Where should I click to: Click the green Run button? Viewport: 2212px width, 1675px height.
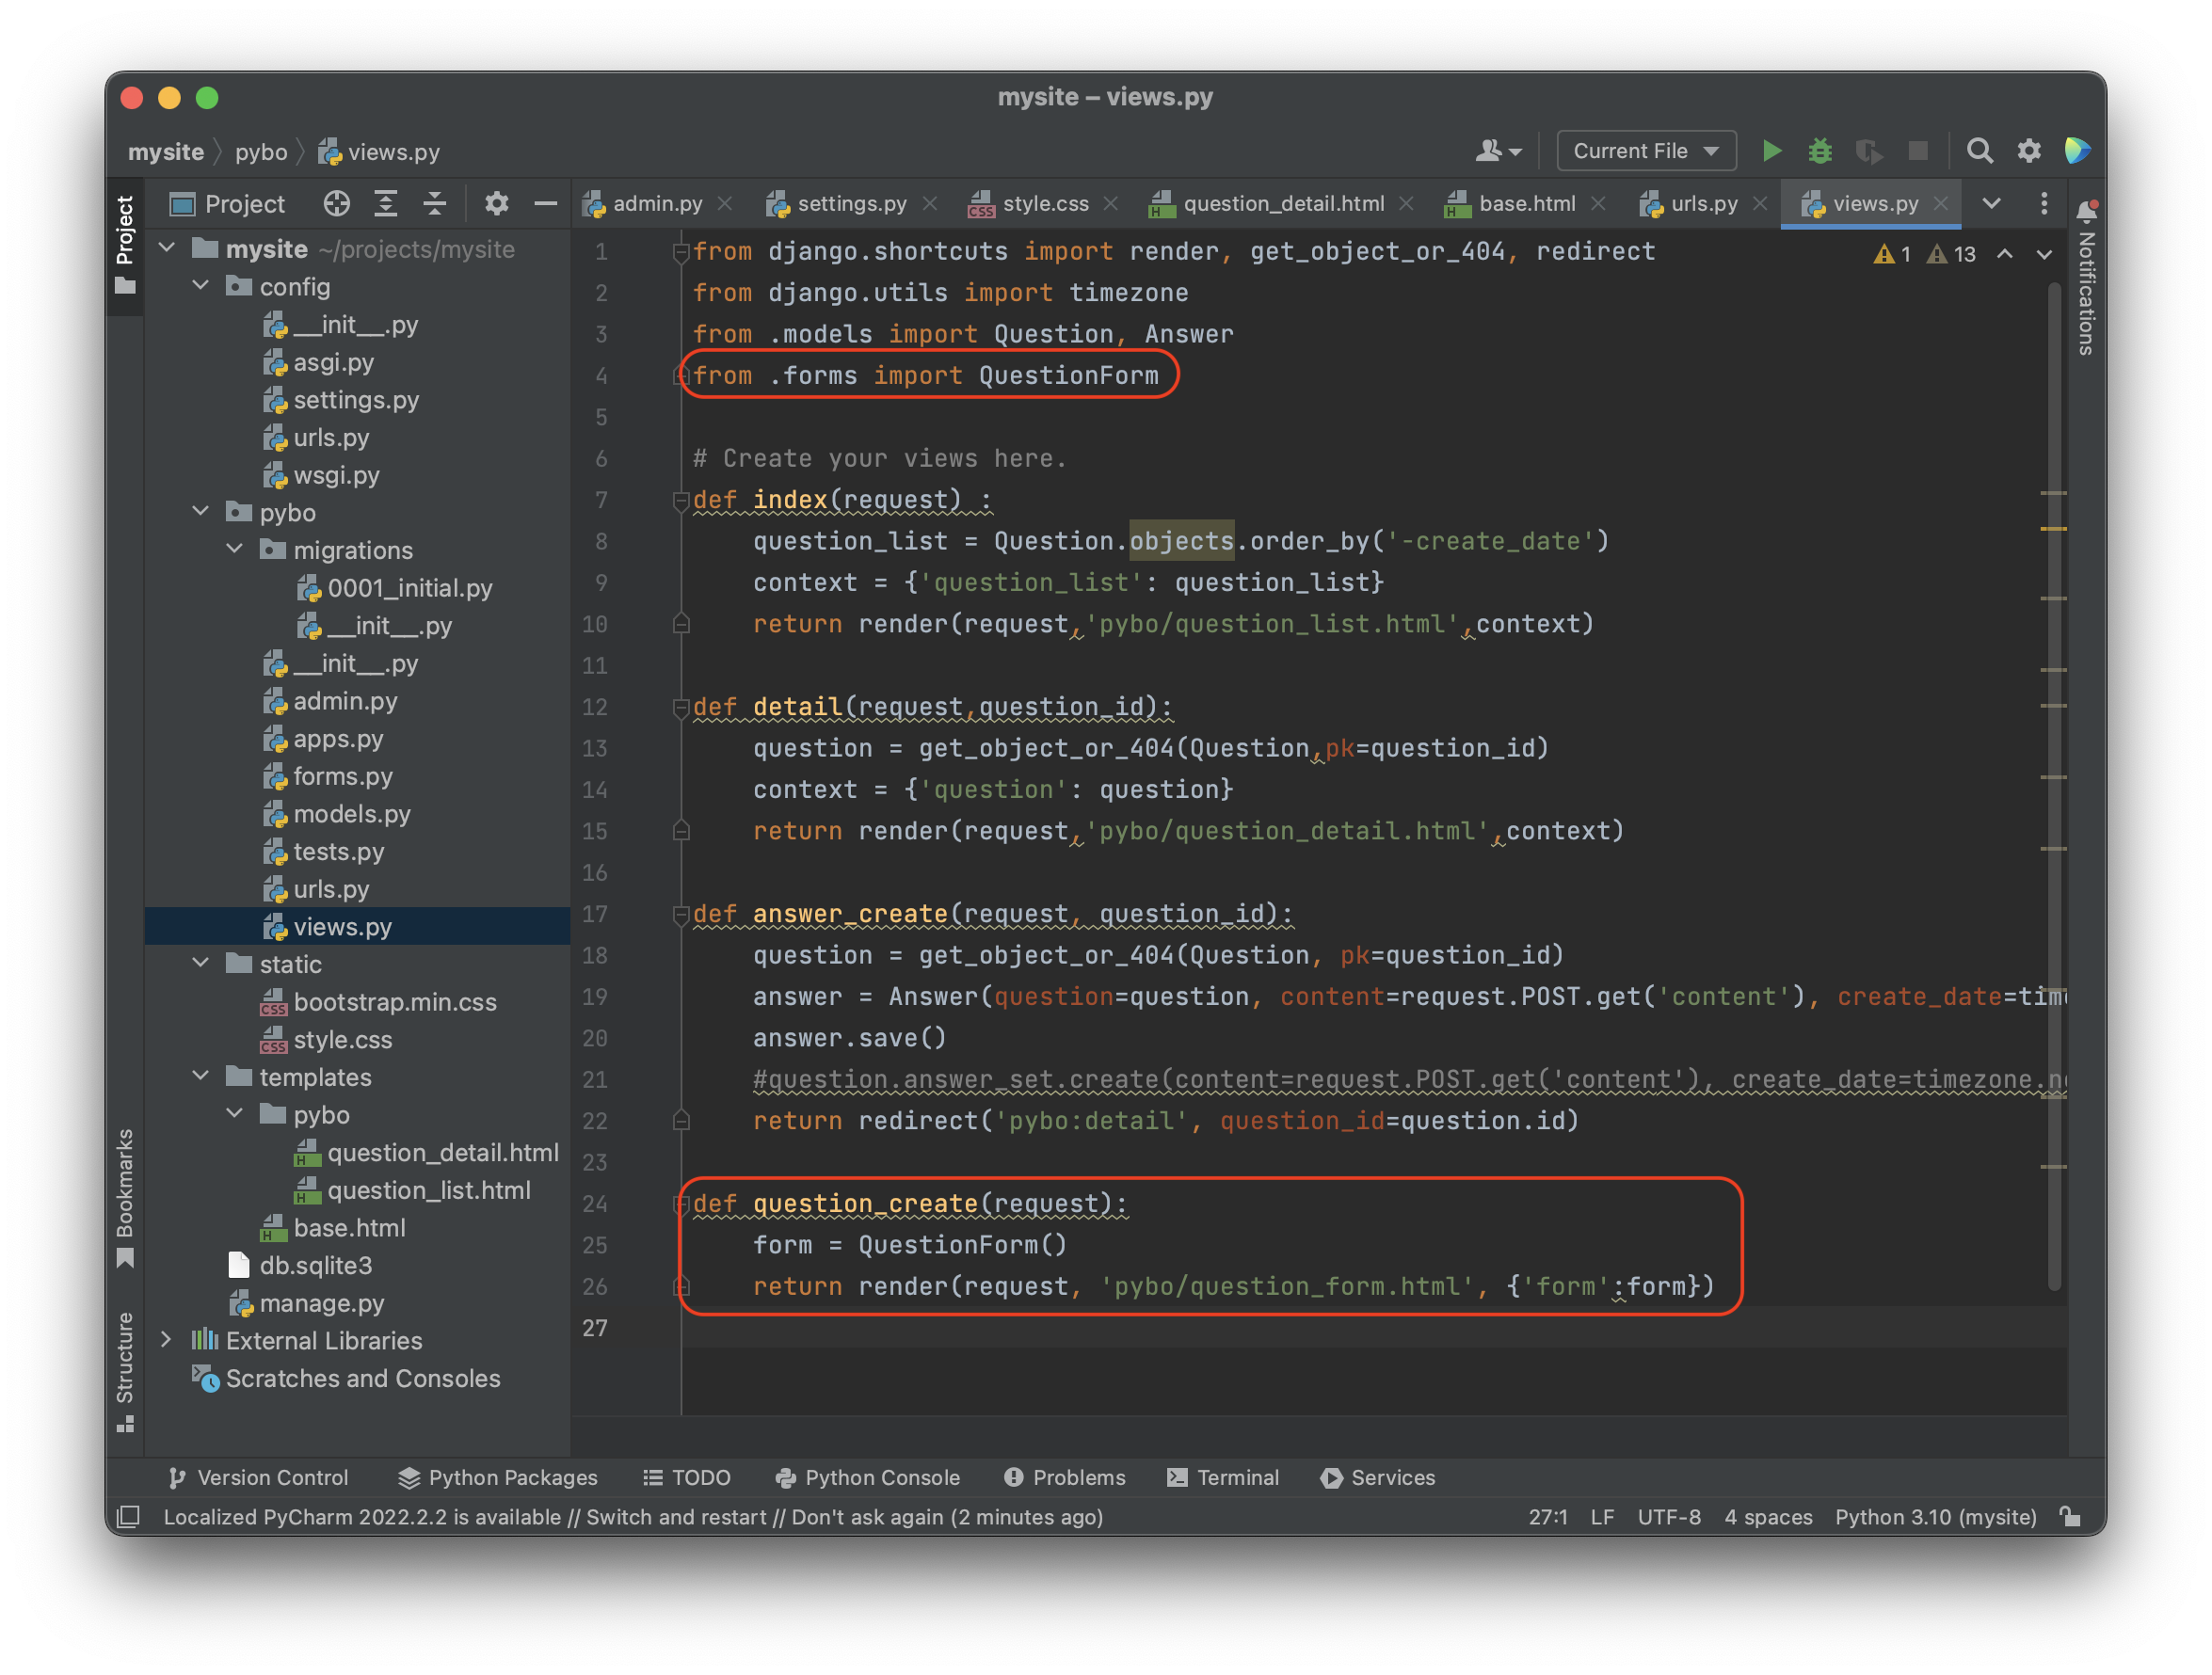point(1771,151)
